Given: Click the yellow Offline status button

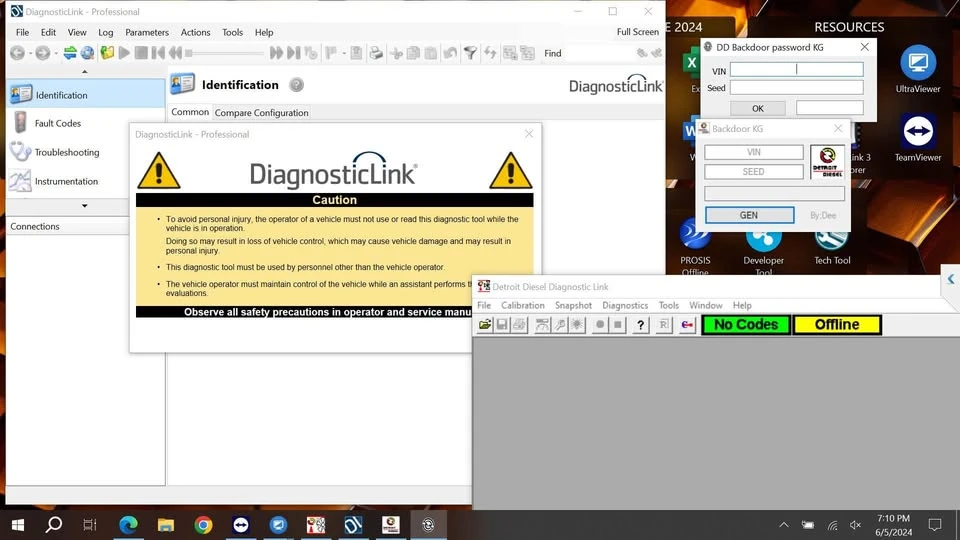Looking at the screenshot, I should [x=837, y=324].
